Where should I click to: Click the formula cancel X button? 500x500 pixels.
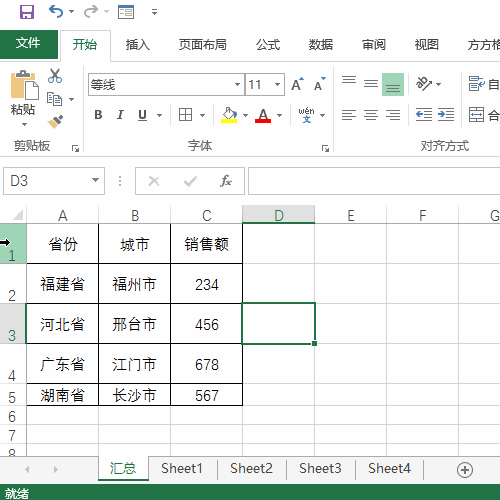click(x=154, y=181)
